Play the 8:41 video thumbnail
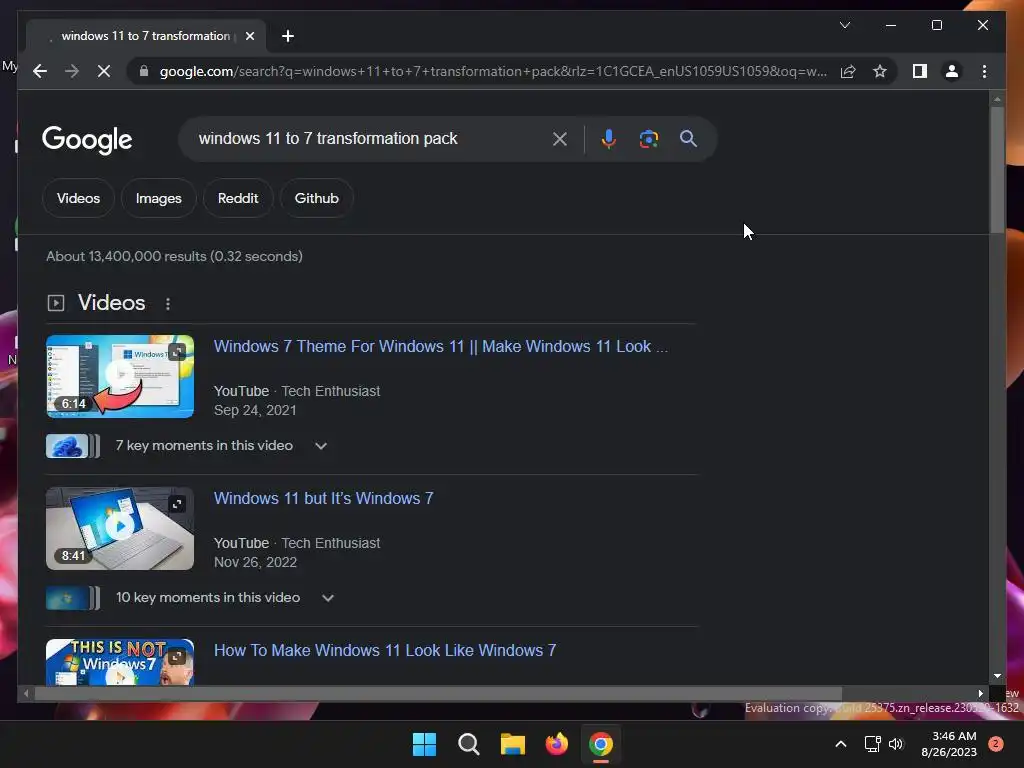 tap(120, 528)
